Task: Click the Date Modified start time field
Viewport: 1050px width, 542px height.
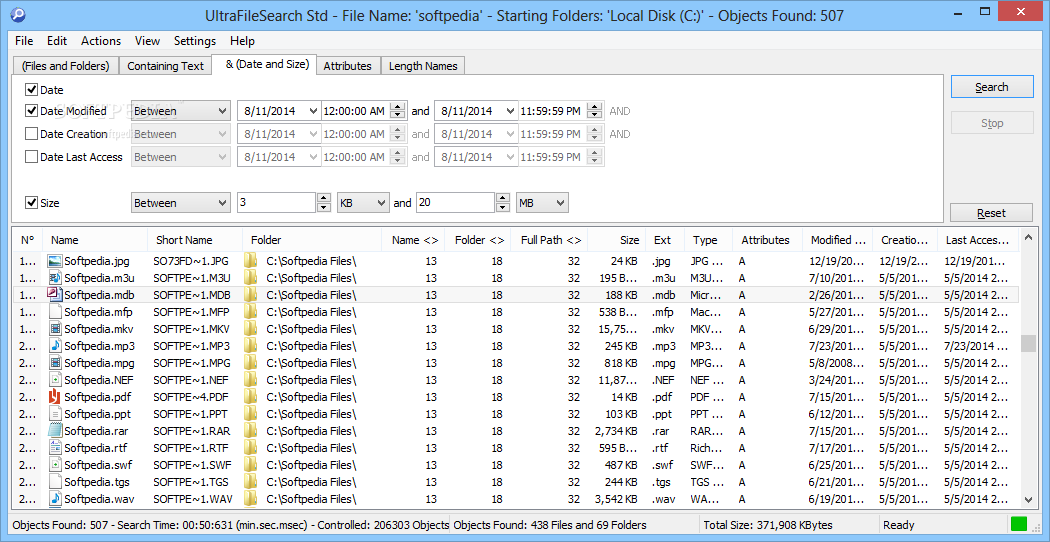Action: [356, 111]
